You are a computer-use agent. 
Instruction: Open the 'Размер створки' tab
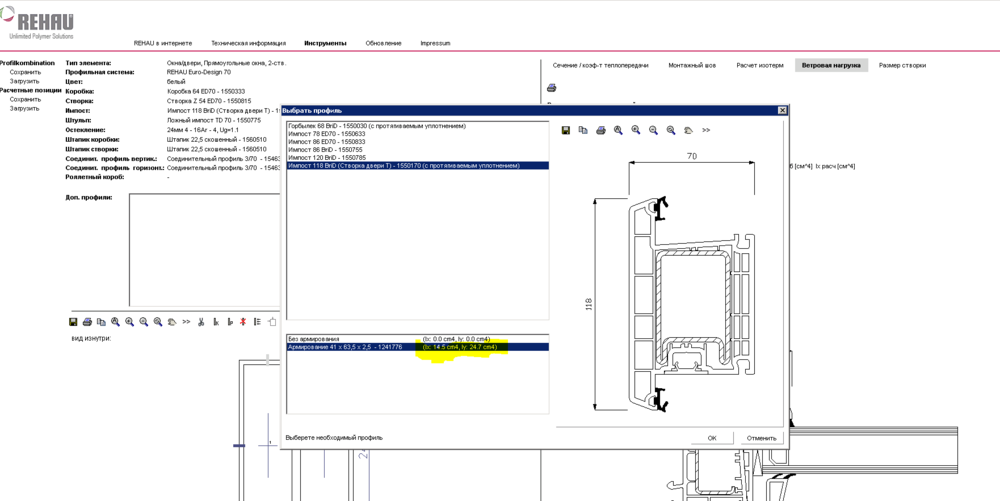[x=902, y=65]
